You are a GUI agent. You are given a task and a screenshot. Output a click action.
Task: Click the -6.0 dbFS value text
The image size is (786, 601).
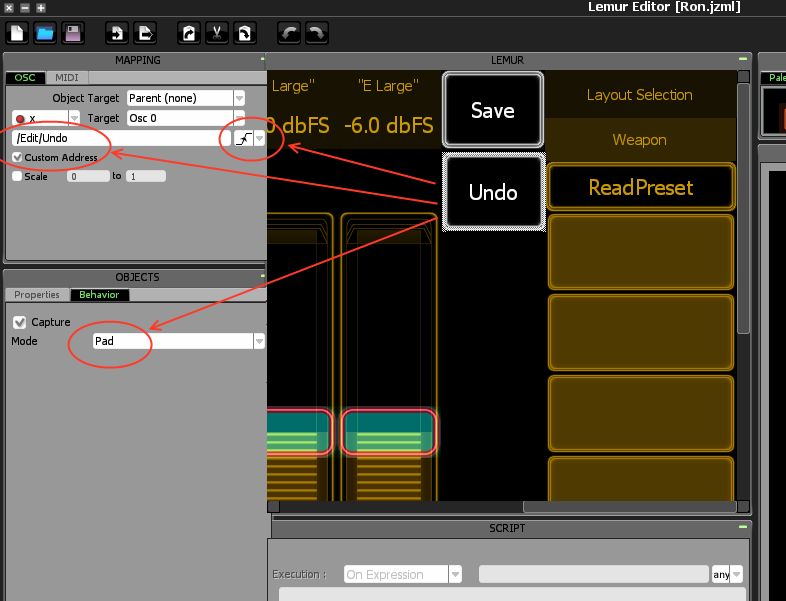tap(389, 125)
